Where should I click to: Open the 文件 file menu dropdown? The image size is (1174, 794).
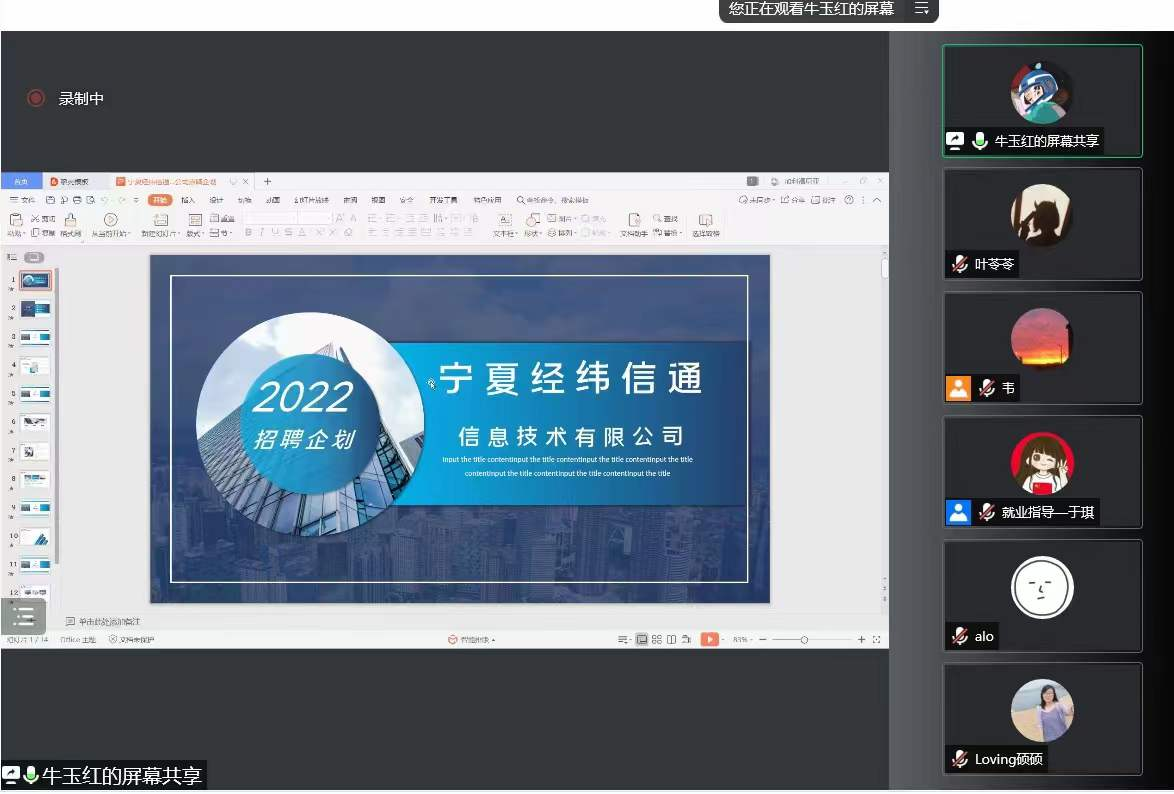tap(25, 200)
